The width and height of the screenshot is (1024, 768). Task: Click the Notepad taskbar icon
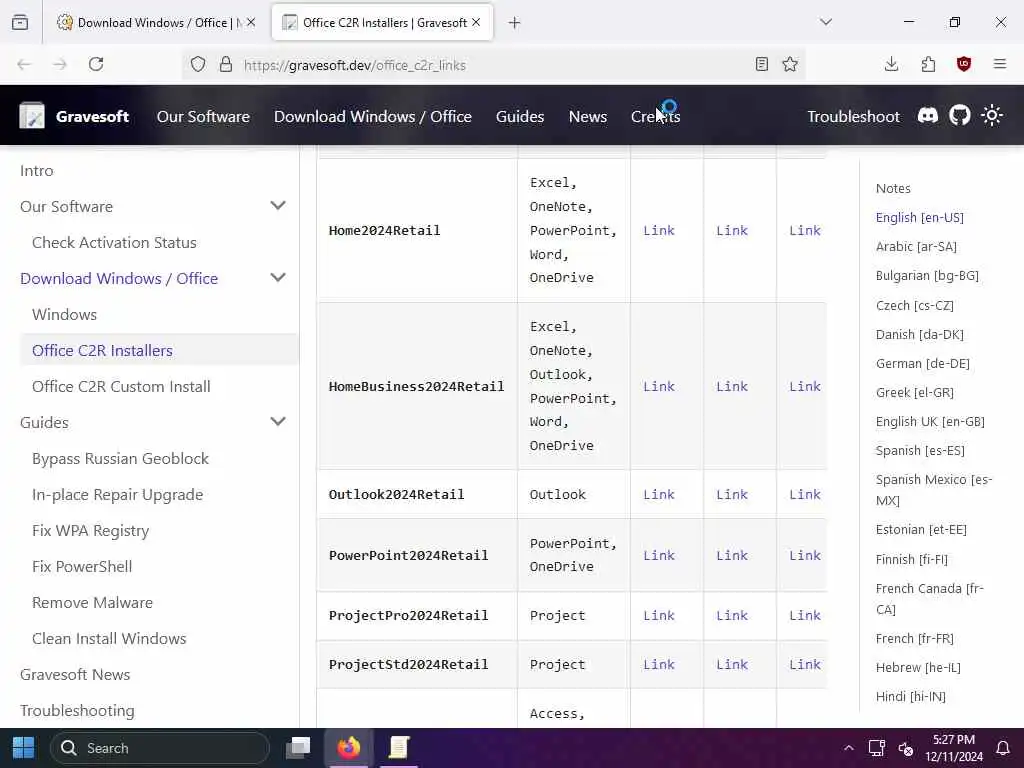pos(399,748)
